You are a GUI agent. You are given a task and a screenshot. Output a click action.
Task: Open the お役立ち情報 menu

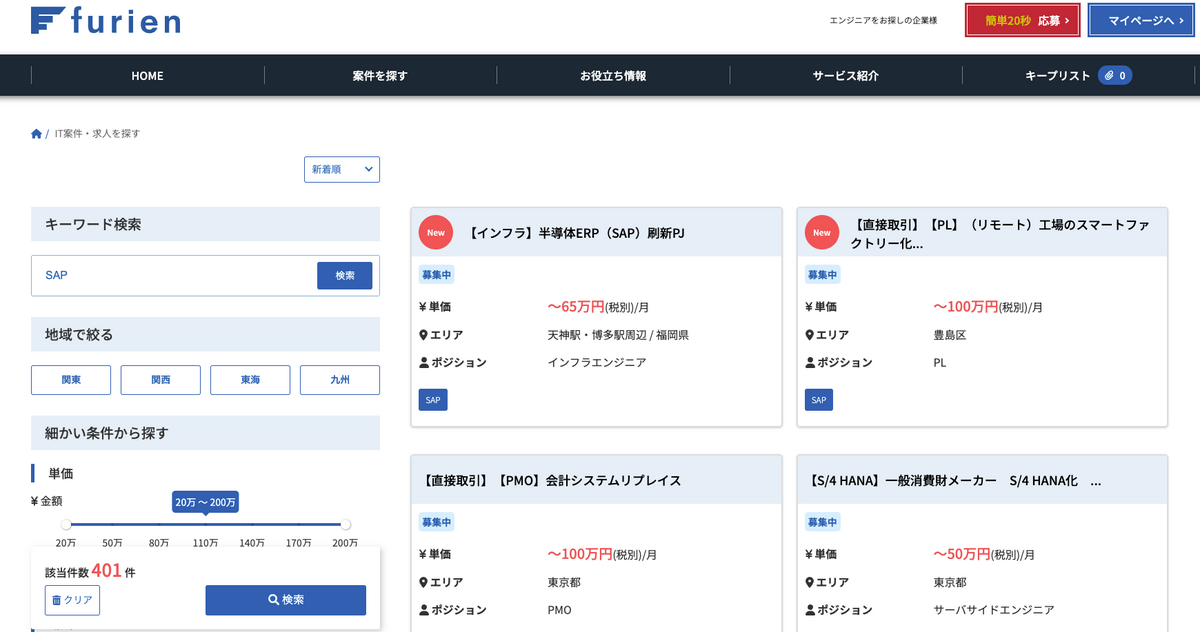coord(613,76)
